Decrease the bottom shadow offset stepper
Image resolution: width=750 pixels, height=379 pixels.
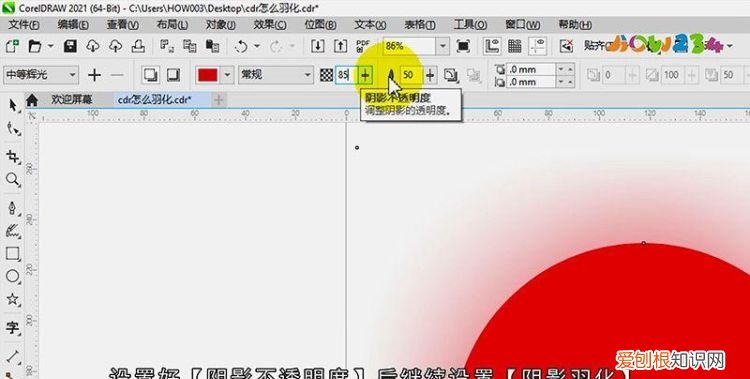(561, 82)
